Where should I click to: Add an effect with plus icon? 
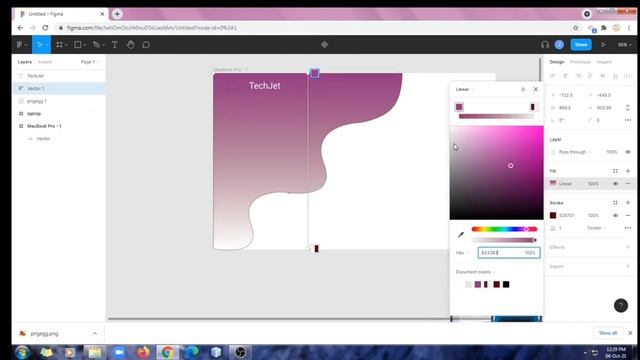(628, 247)
